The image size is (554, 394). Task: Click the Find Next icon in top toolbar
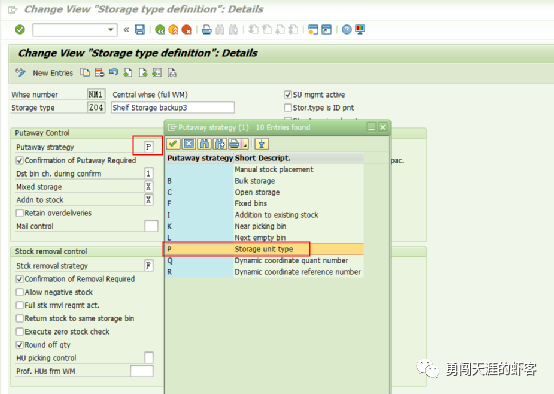[x=233, y=30]
